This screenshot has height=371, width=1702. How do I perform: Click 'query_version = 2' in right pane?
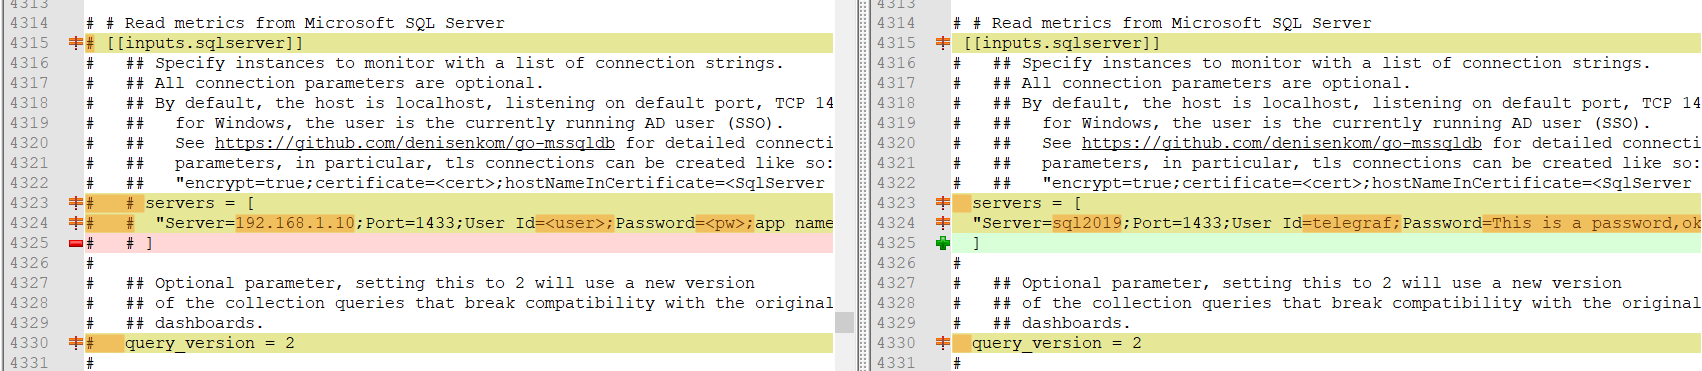1057,343
